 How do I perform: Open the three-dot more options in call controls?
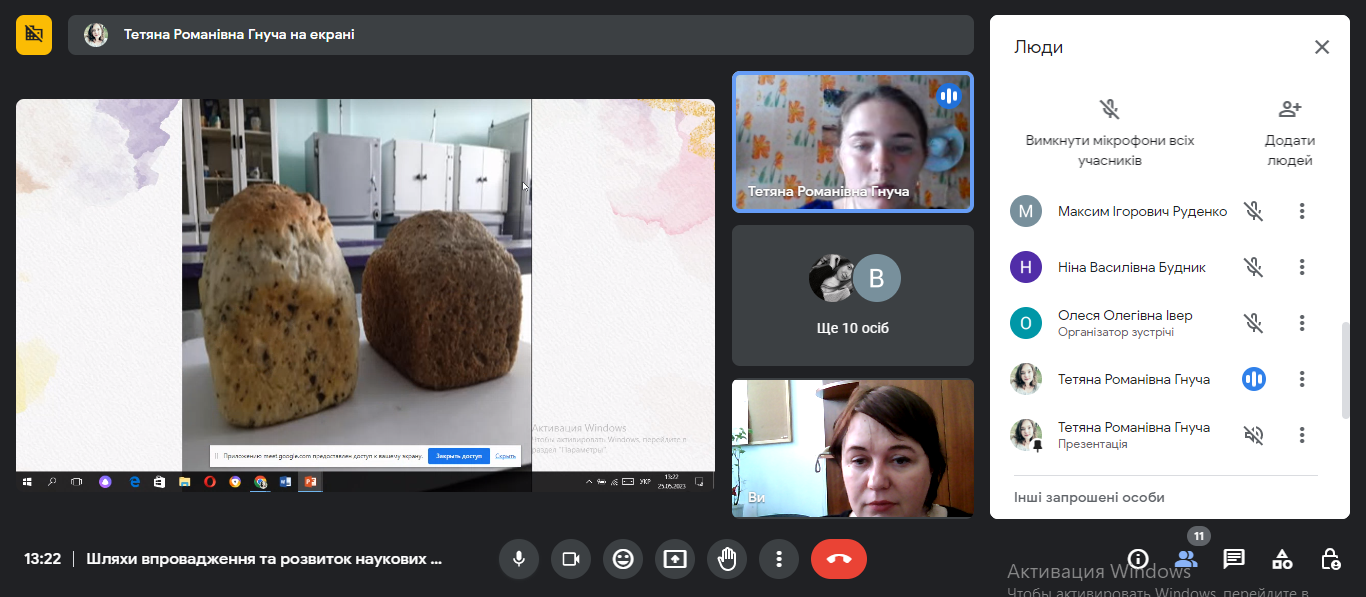tap(779, 559)
